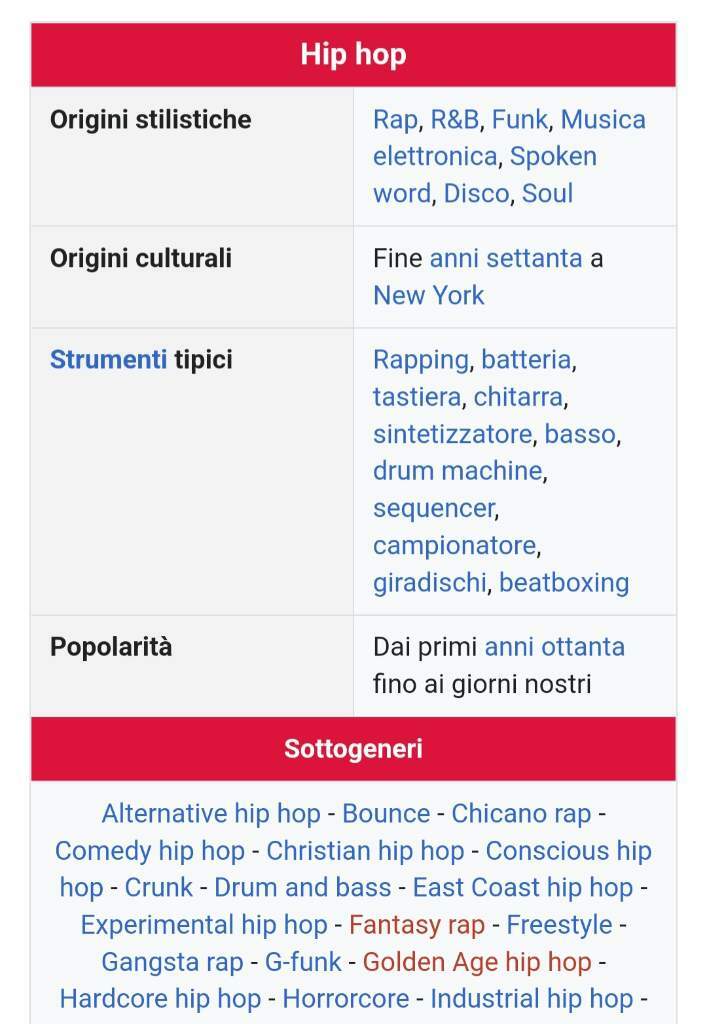Click the Hip hop infobox title
Image resolution: width=707 pixels, height=1024 pixels.
[353, 54]
